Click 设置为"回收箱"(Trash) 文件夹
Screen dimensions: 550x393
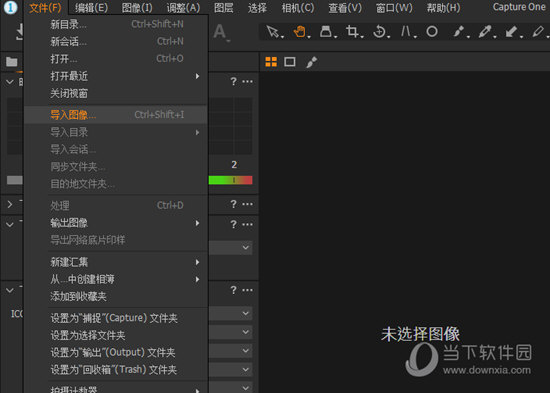[116, 369]
